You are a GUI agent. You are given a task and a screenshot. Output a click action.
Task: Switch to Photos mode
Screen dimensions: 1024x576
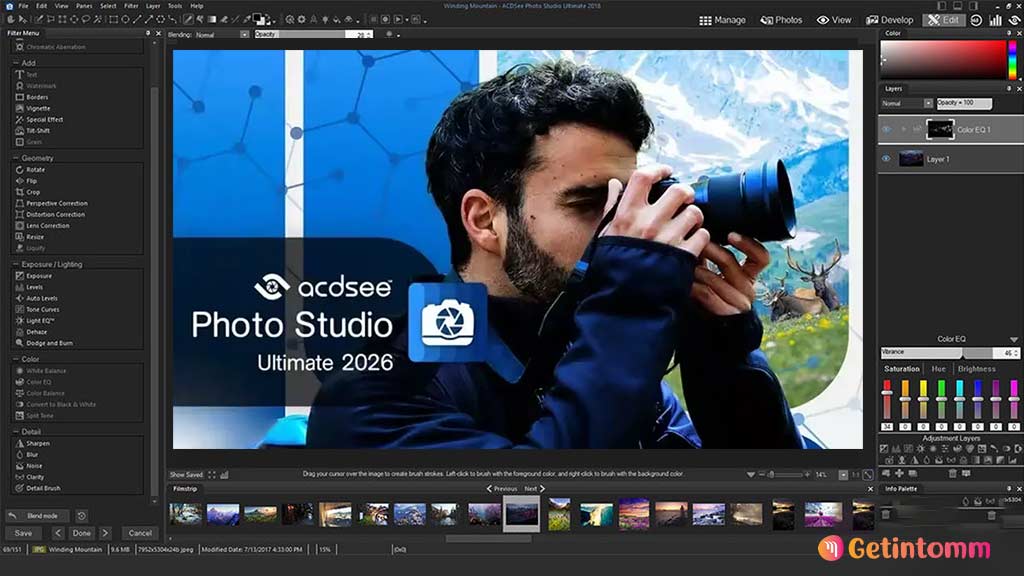click(781, 20)
